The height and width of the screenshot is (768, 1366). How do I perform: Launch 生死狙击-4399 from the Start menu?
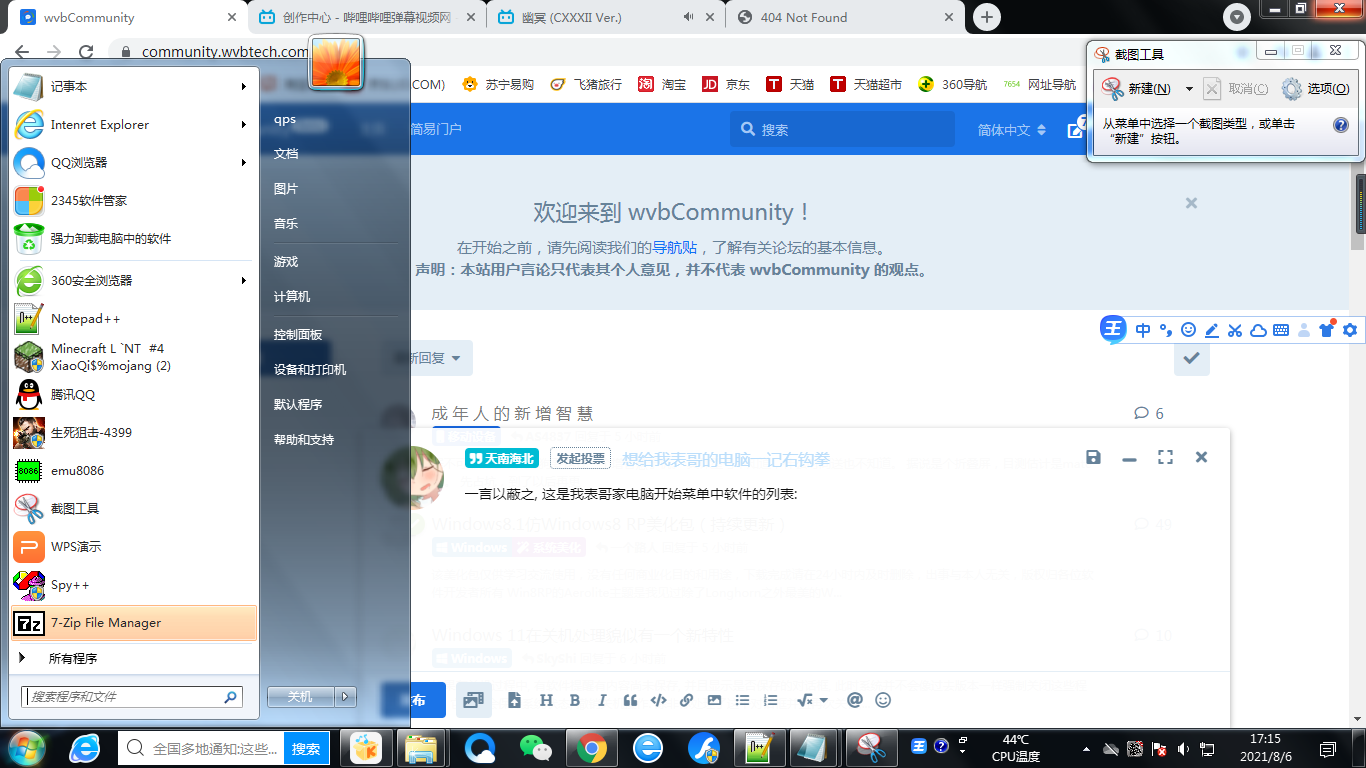[133, 433]
